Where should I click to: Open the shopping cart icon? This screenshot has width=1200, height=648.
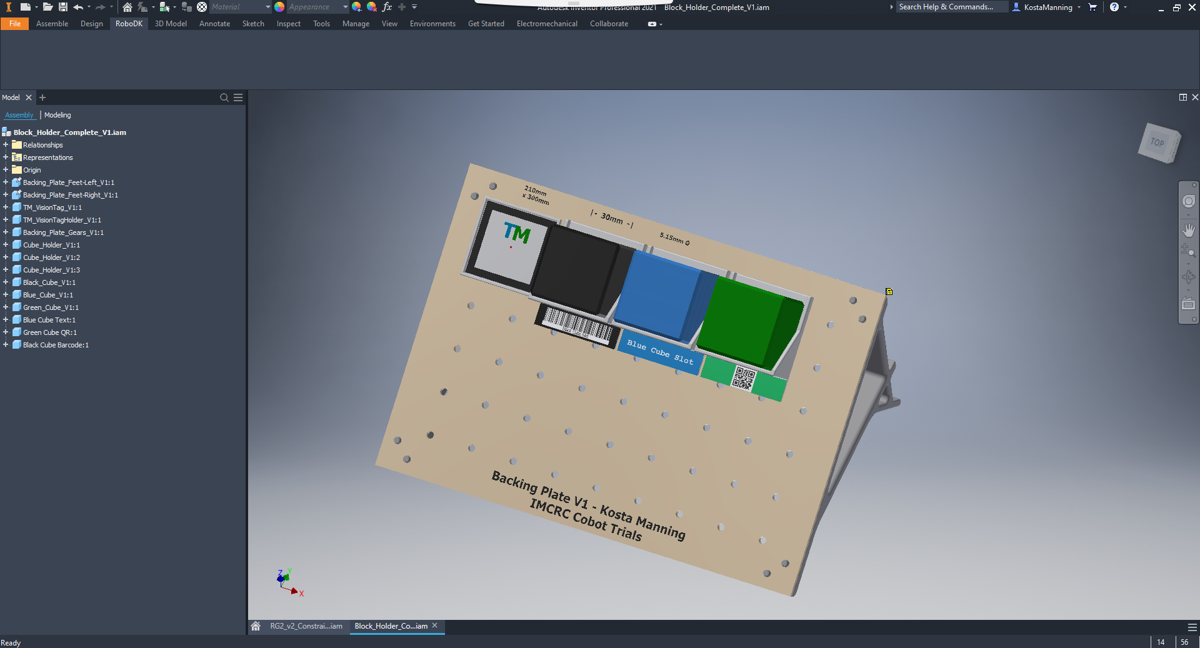1092,7
